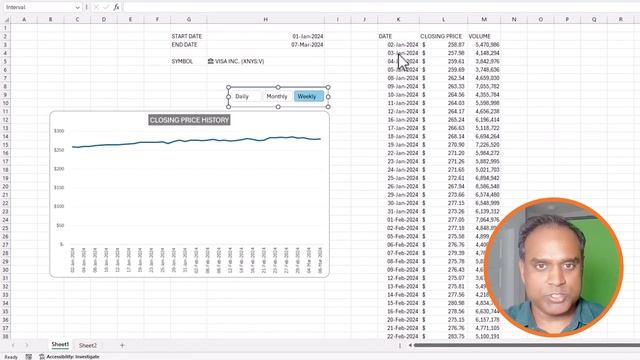This screenshot has height=360, width=640.
Task: Click the CLOSING PRICE heading cell
Action: pos(441,36)
